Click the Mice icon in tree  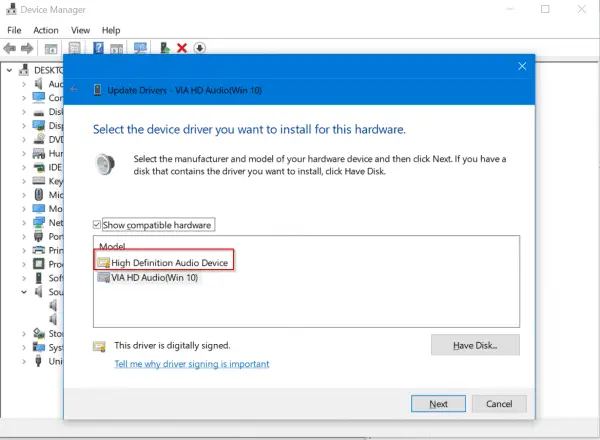39,195
